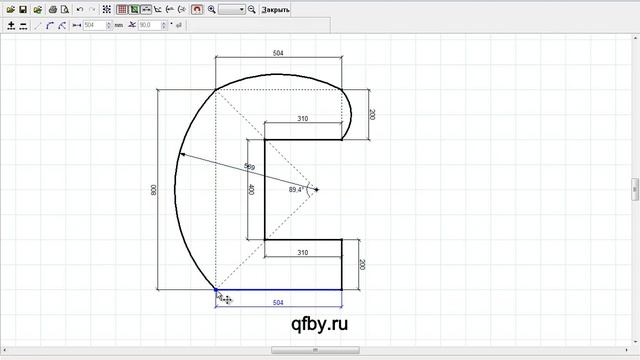The image size is (640, 360).
Task: Click the Закрыть button
Action: pos(276,9)
